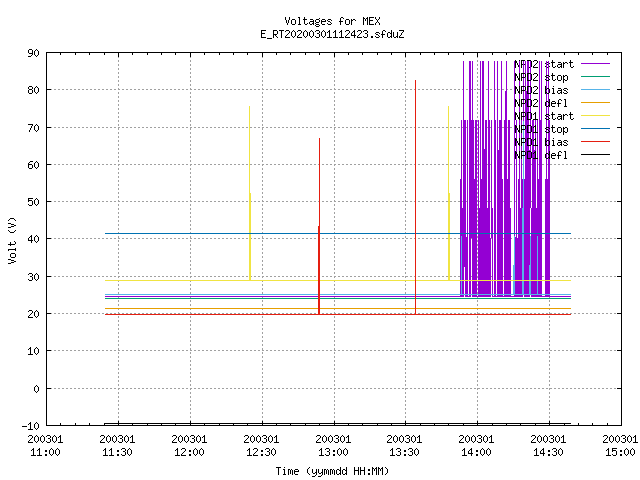
Task: Click the x-axis tick label 12:00
Action: coord(189,452)
